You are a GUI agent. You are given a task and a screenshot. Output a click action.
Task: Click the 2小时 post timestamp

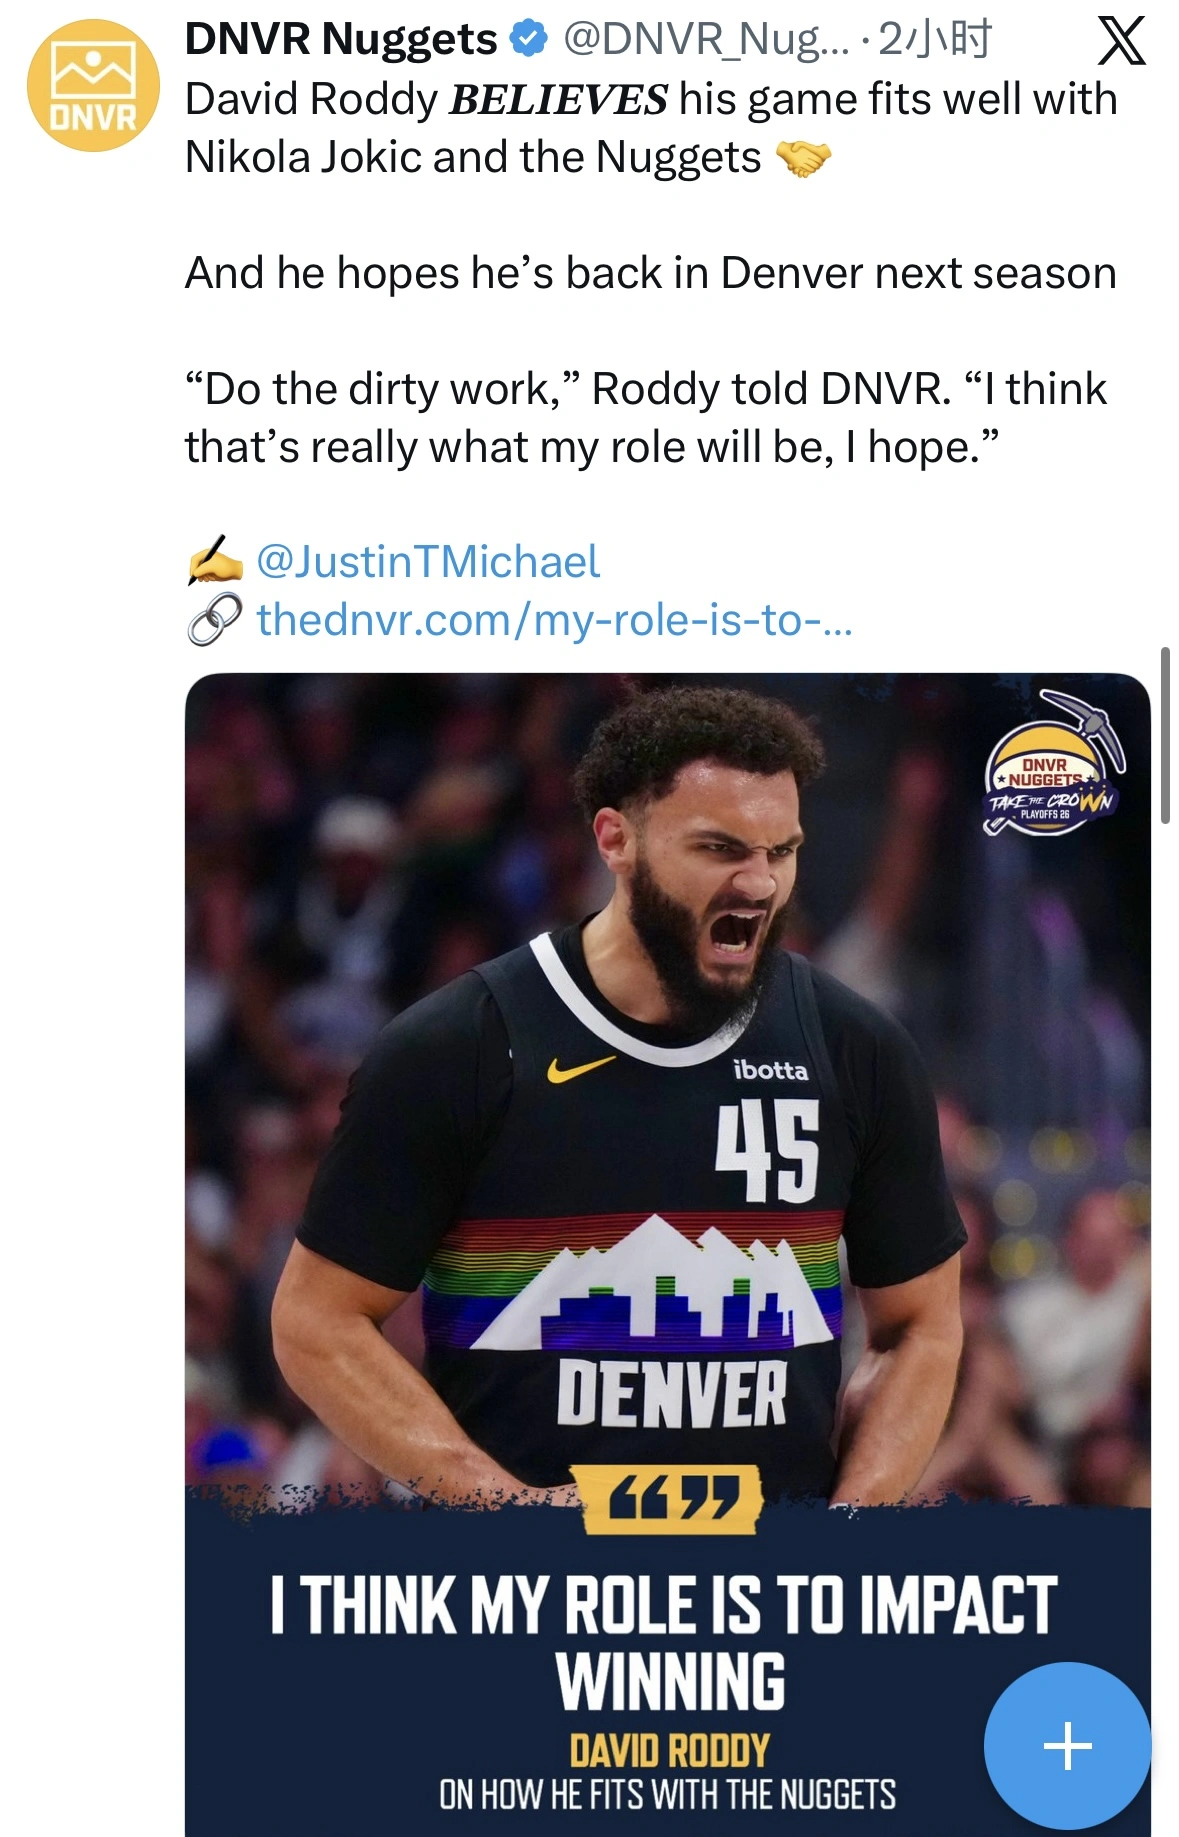pyautogui.click(x=935, y=40)
